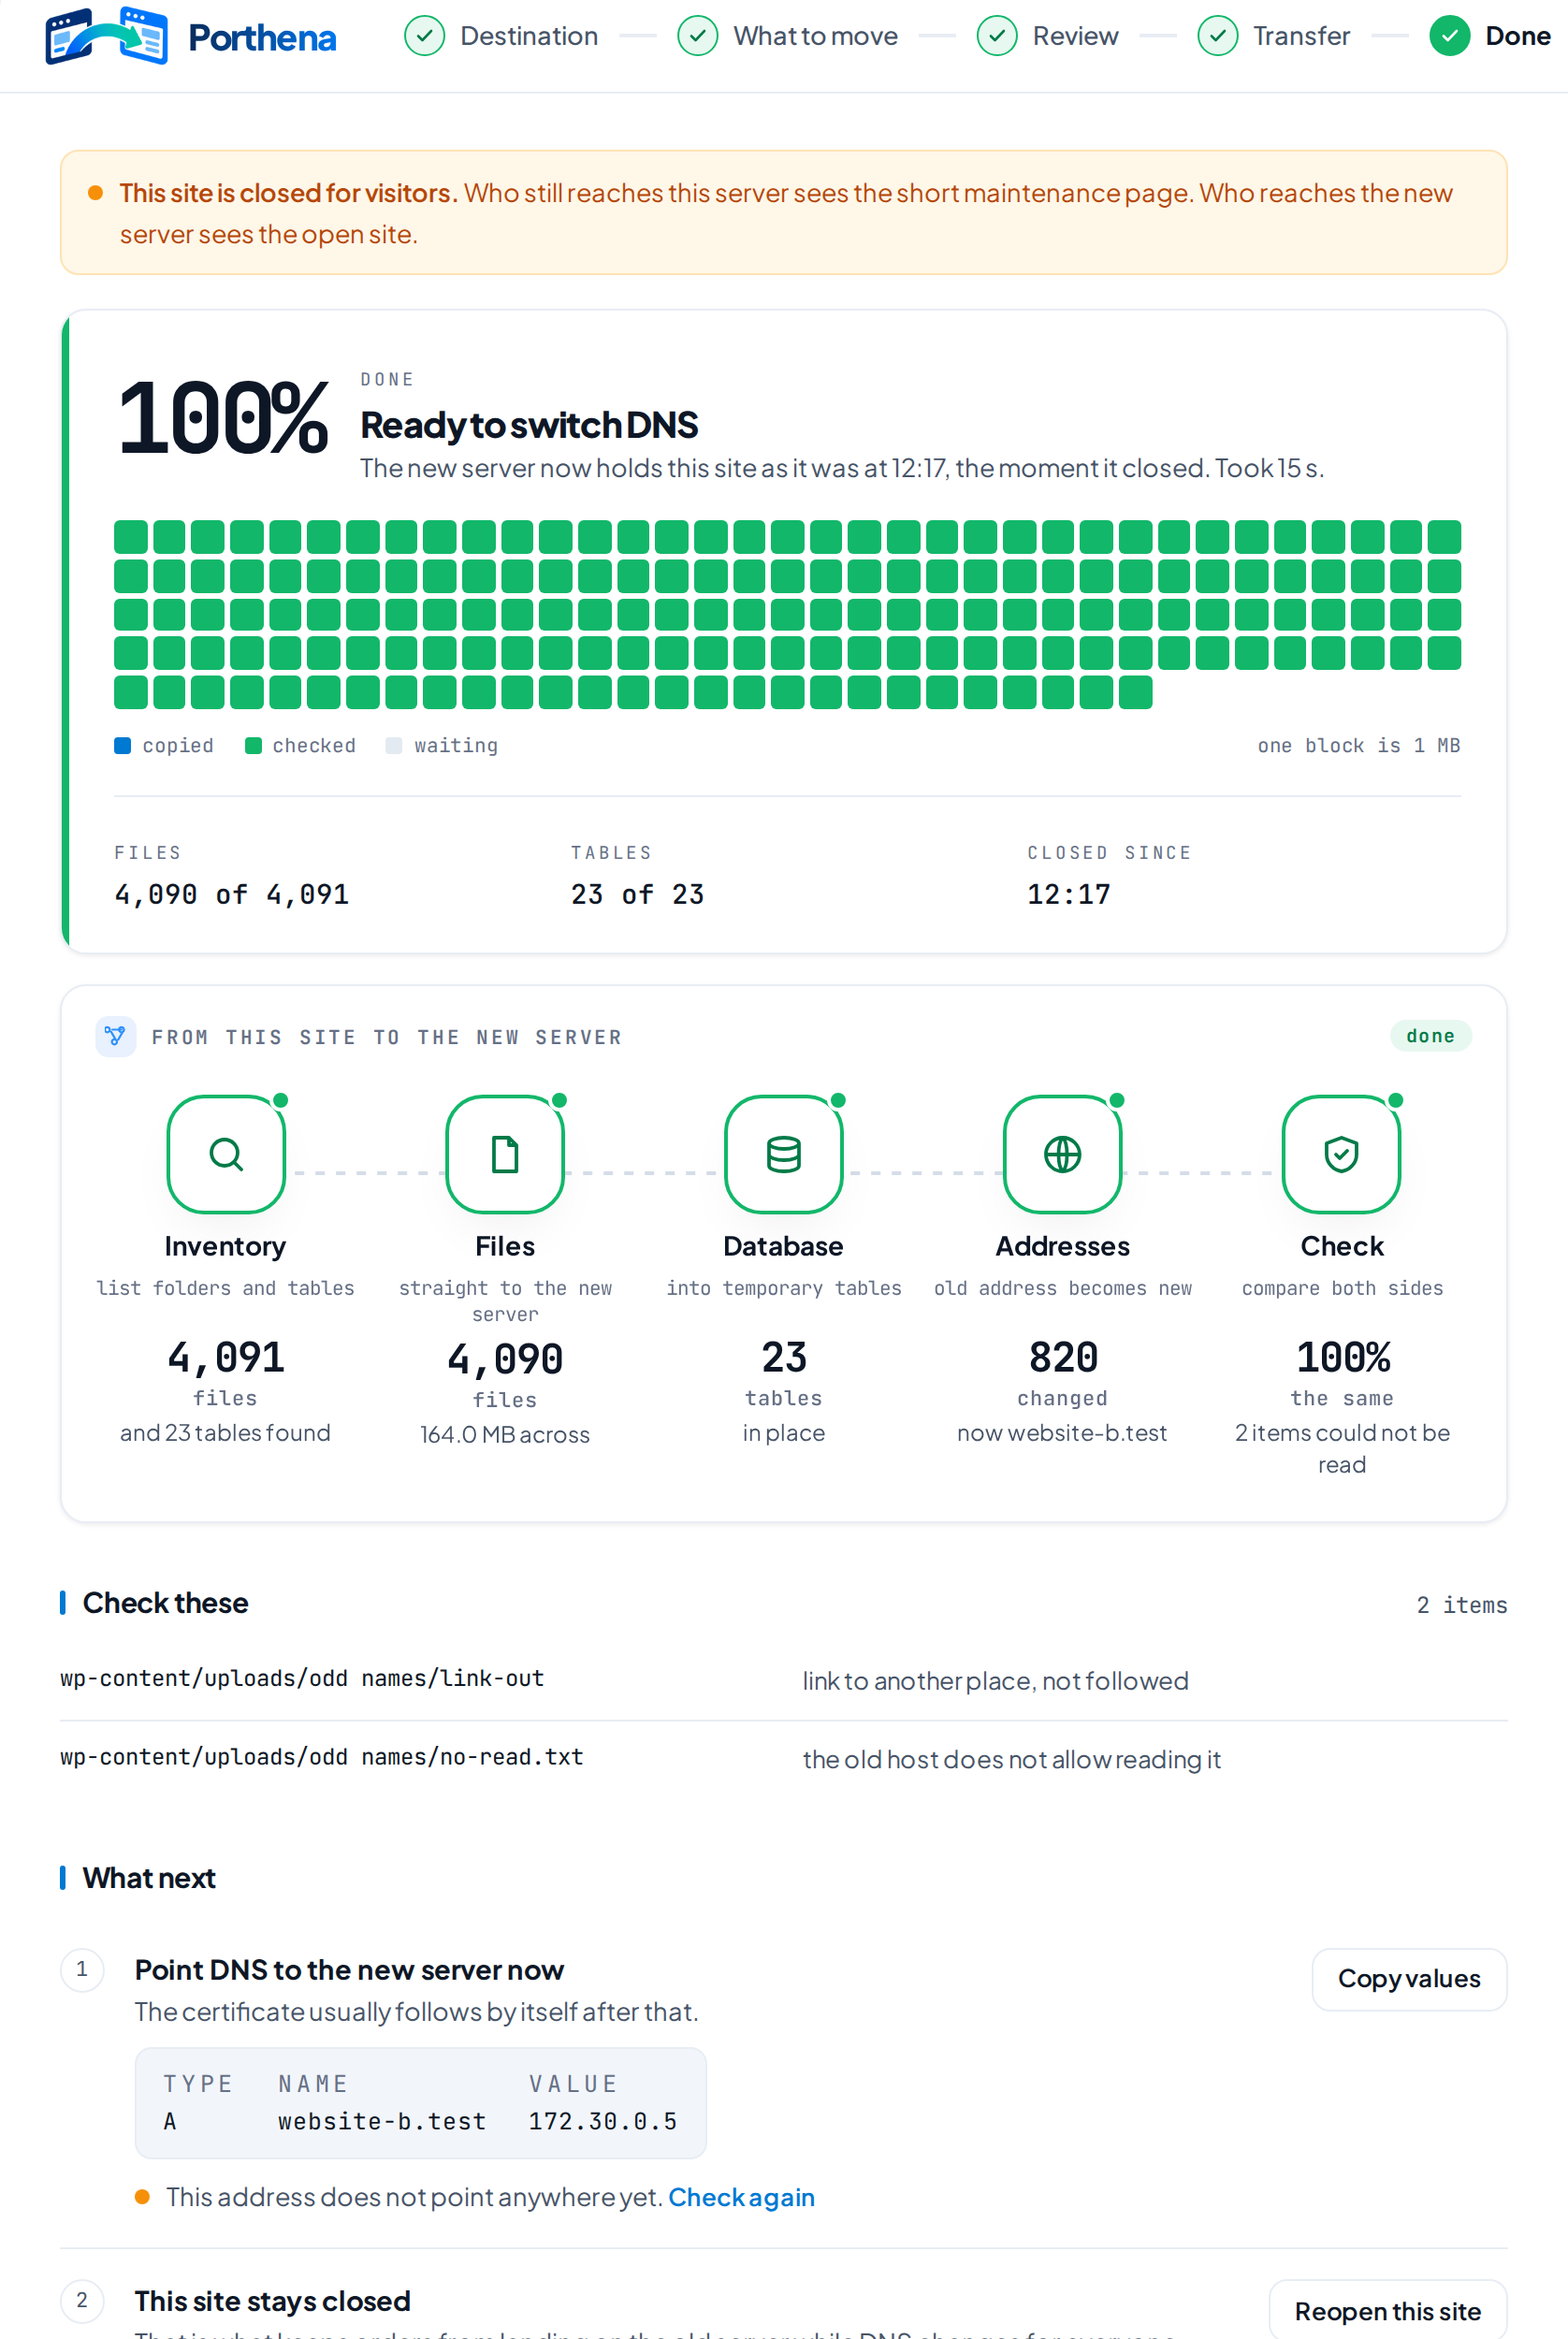Click the no-read.txt file path row
The height and width of the screenshot is (2339, 1568).
click(784, 1759)
